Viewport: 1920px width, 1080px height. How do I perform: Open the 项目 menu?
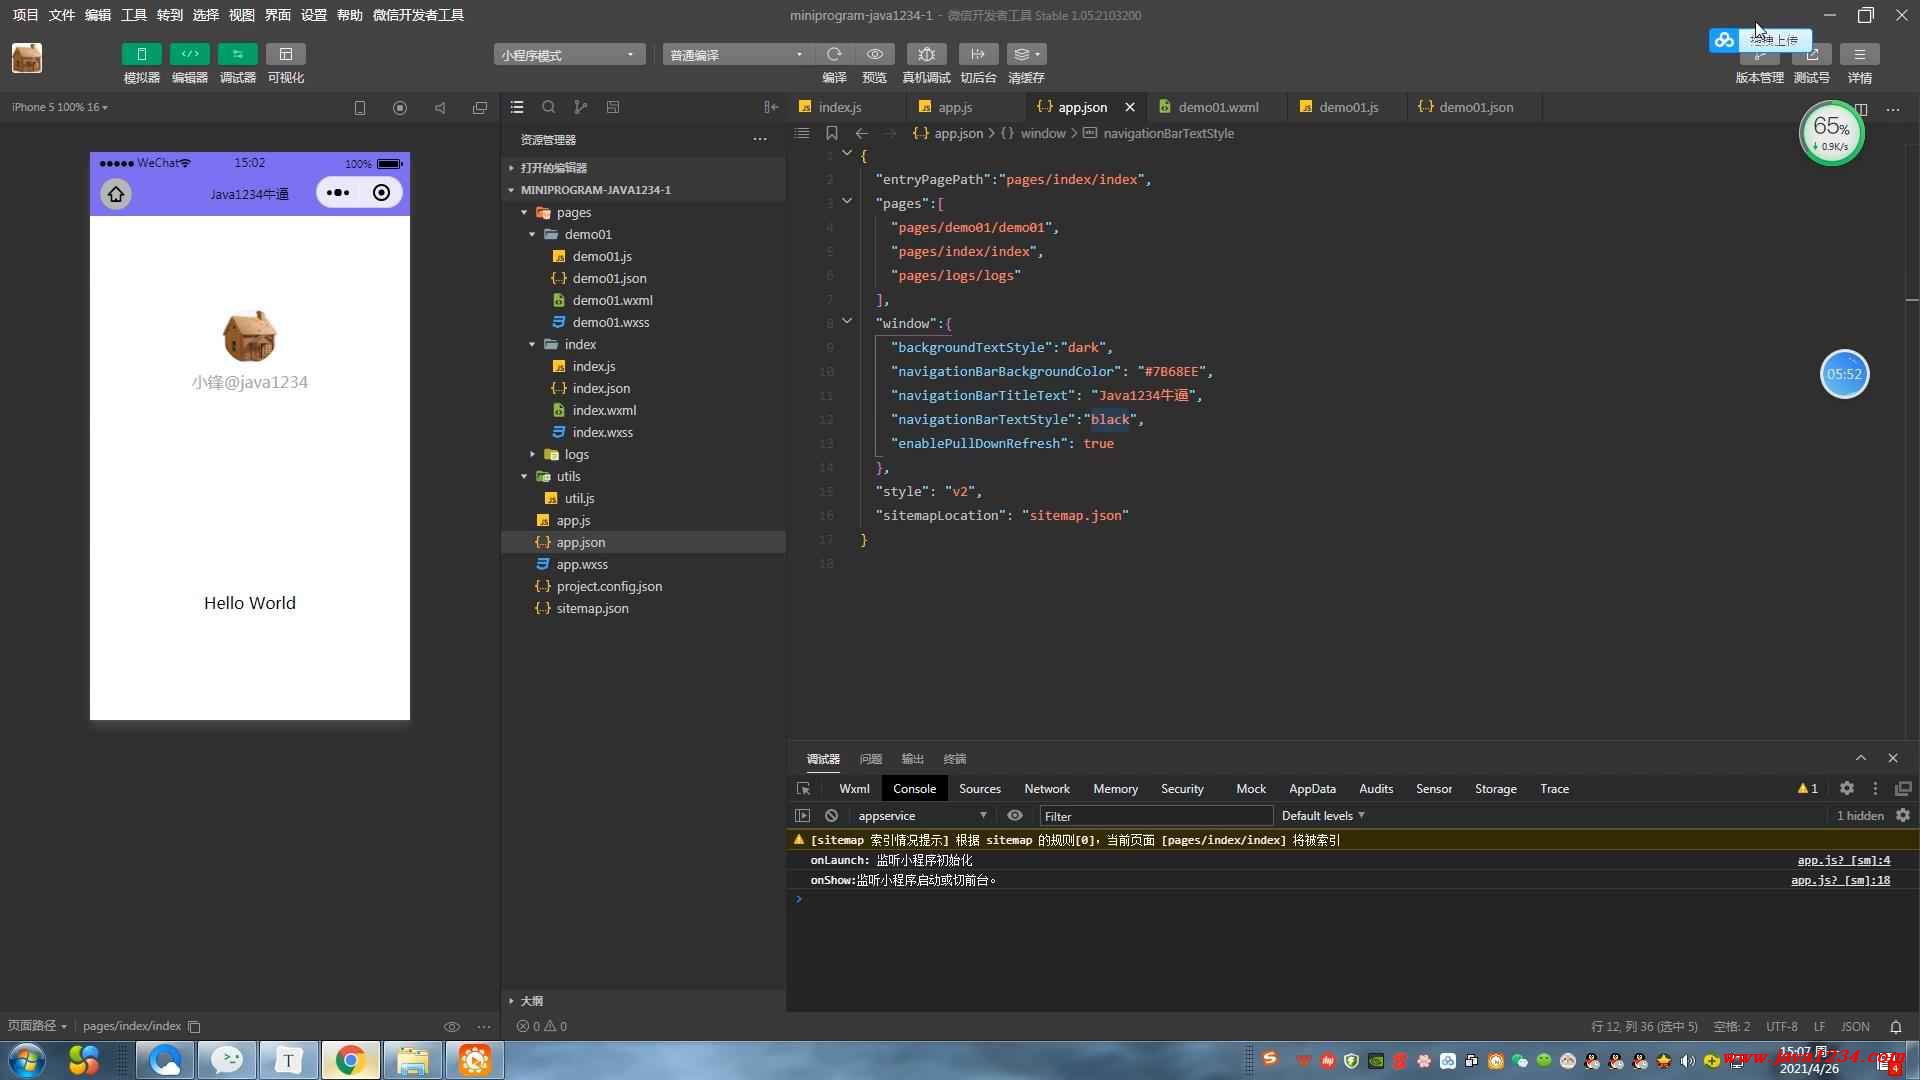point(25,15)
